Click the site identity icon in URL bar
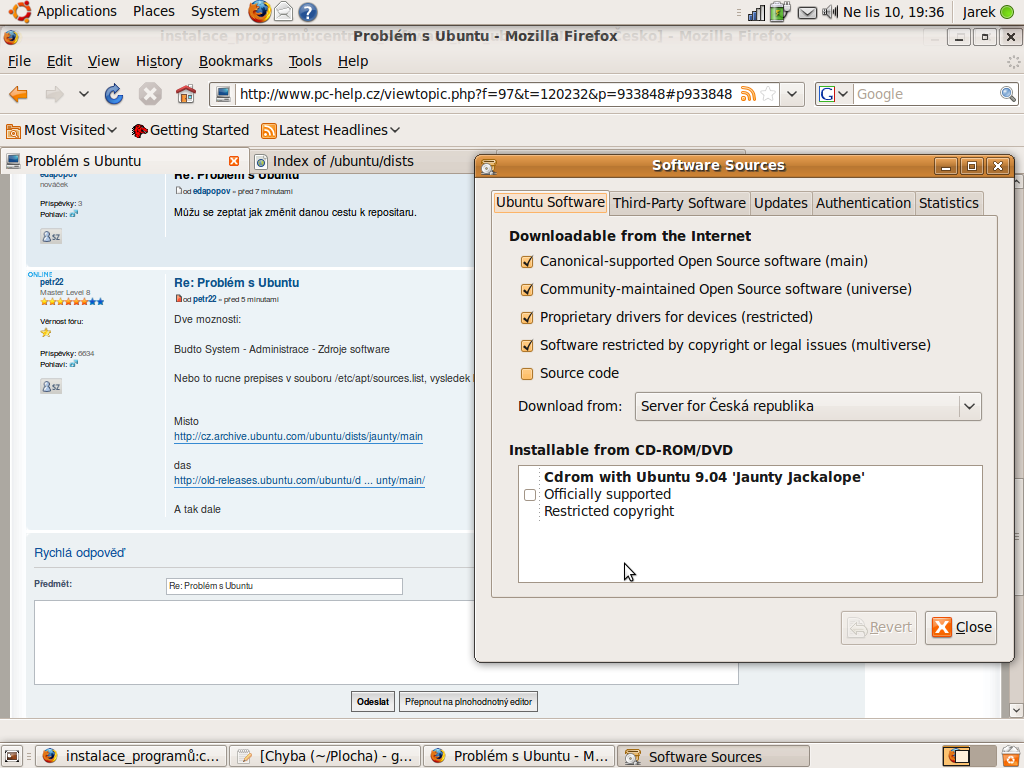The image size is (1024, 768). pyautogui.click(x=223, y=94)
